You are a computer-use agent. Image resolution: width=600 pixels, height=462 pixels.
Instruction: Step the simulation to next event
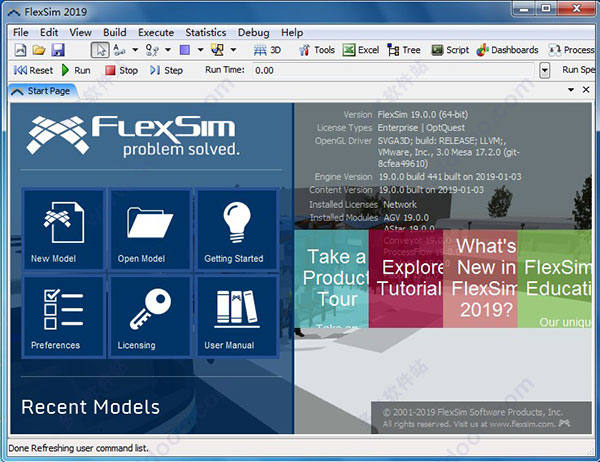click(x=166, y=70)
